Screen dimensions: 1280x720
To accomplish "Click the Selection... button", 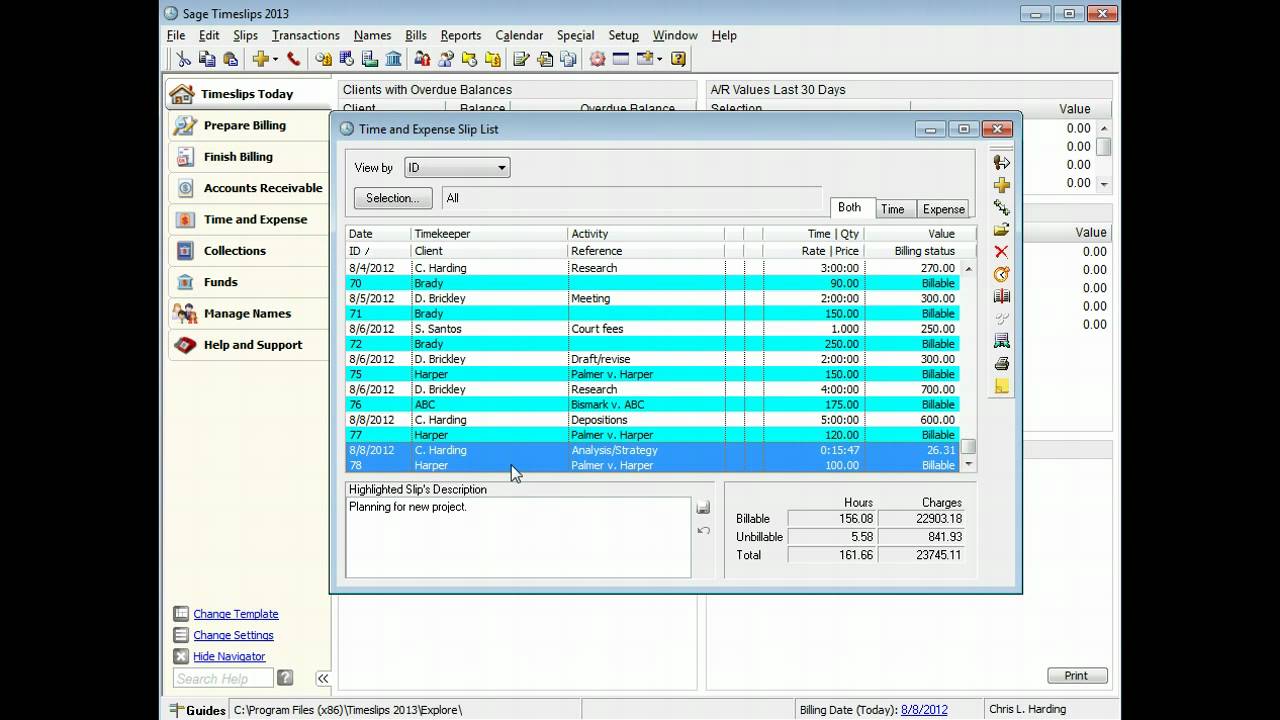I will 393,198.
